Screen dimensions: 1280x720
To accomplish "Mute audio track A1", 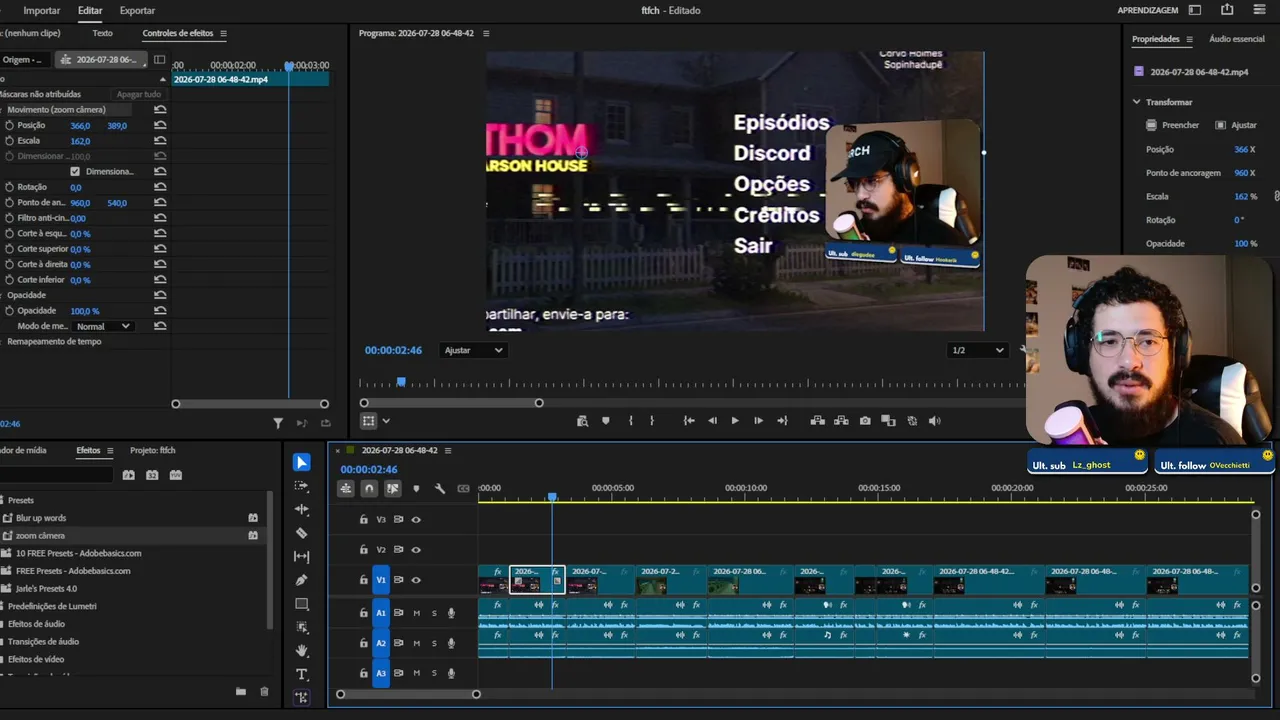I will [416, 613].
